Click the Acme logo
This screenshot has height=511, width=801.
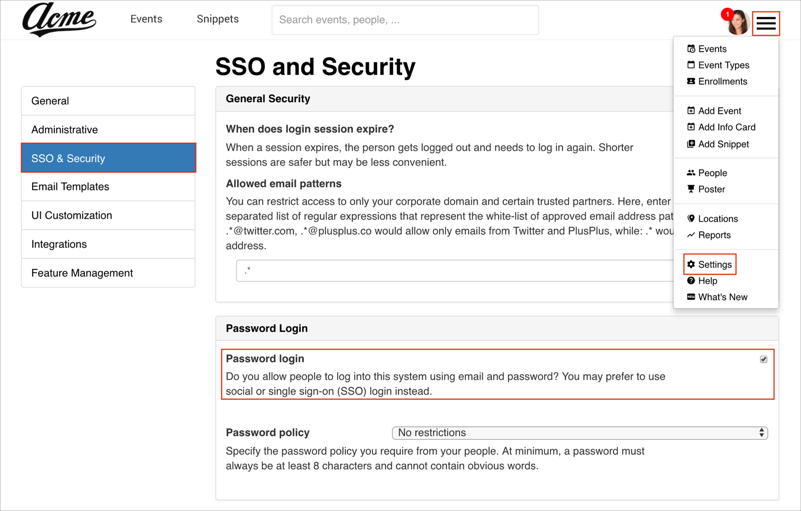[x=59, y=20]
